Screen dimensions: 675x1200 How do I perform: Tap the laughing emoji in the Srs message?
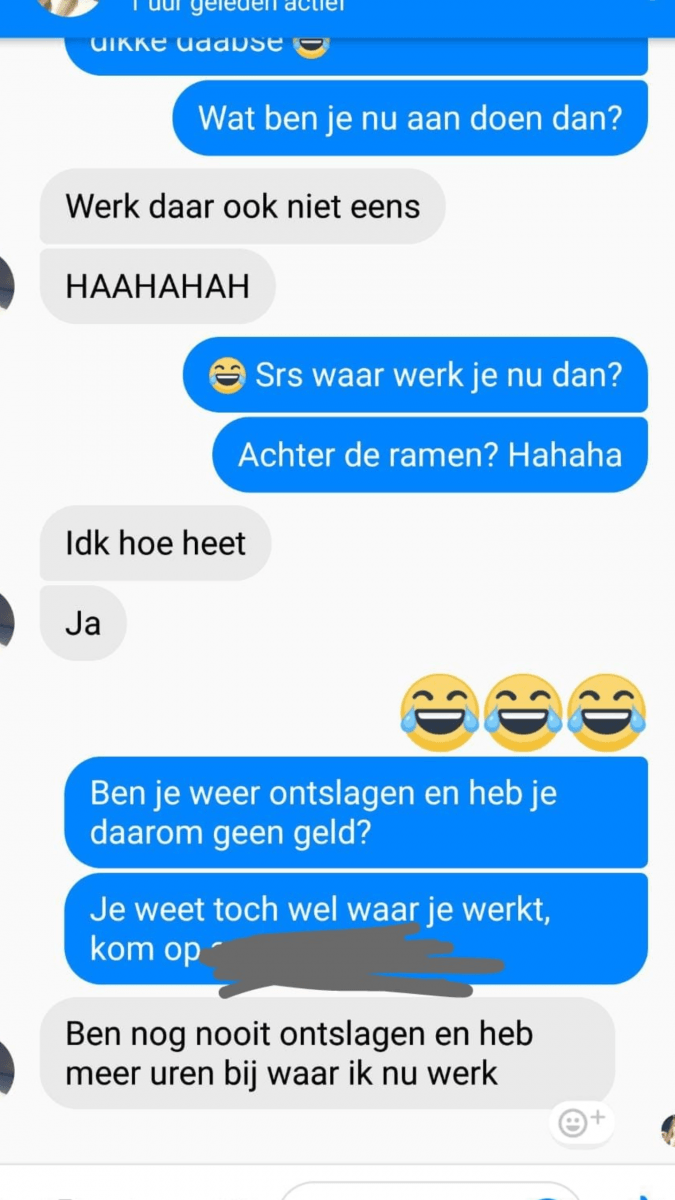tap(227, 375)
